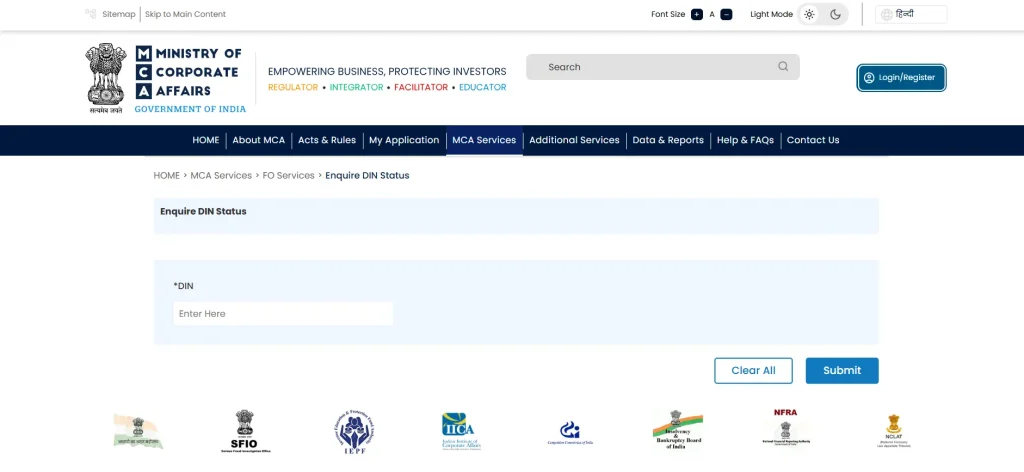Decrease font size with minus icon

point(726,14)
